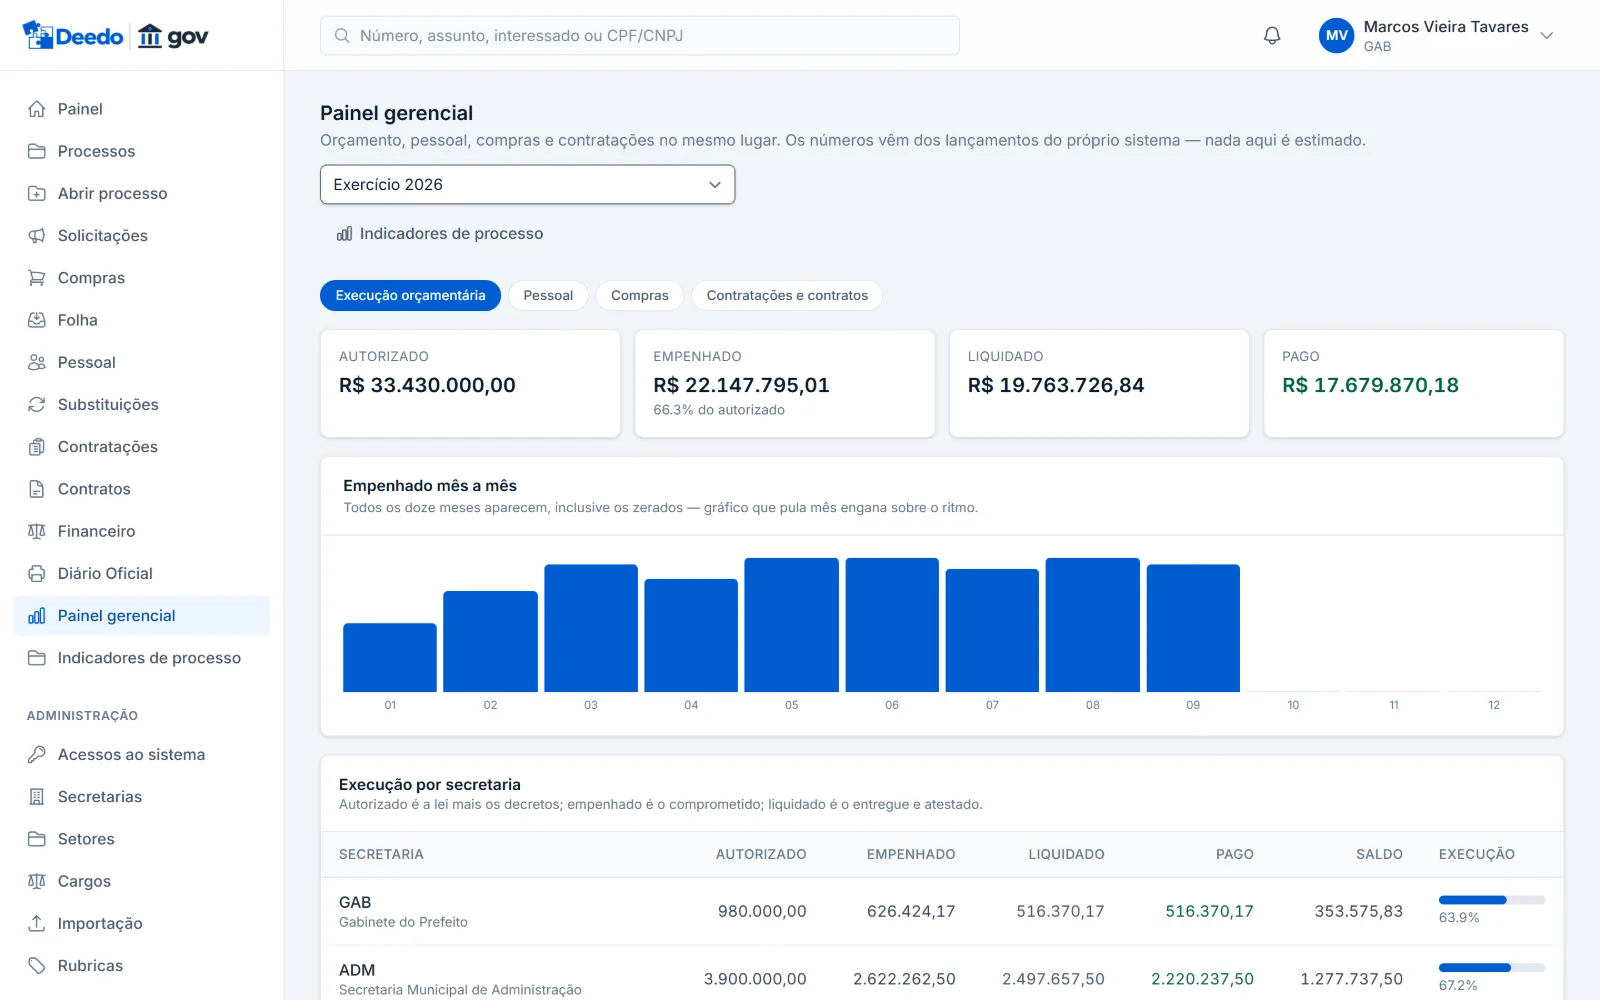1600x1000 pixels.
Task: Click the SALDO column header
Action: (1379, 854)
